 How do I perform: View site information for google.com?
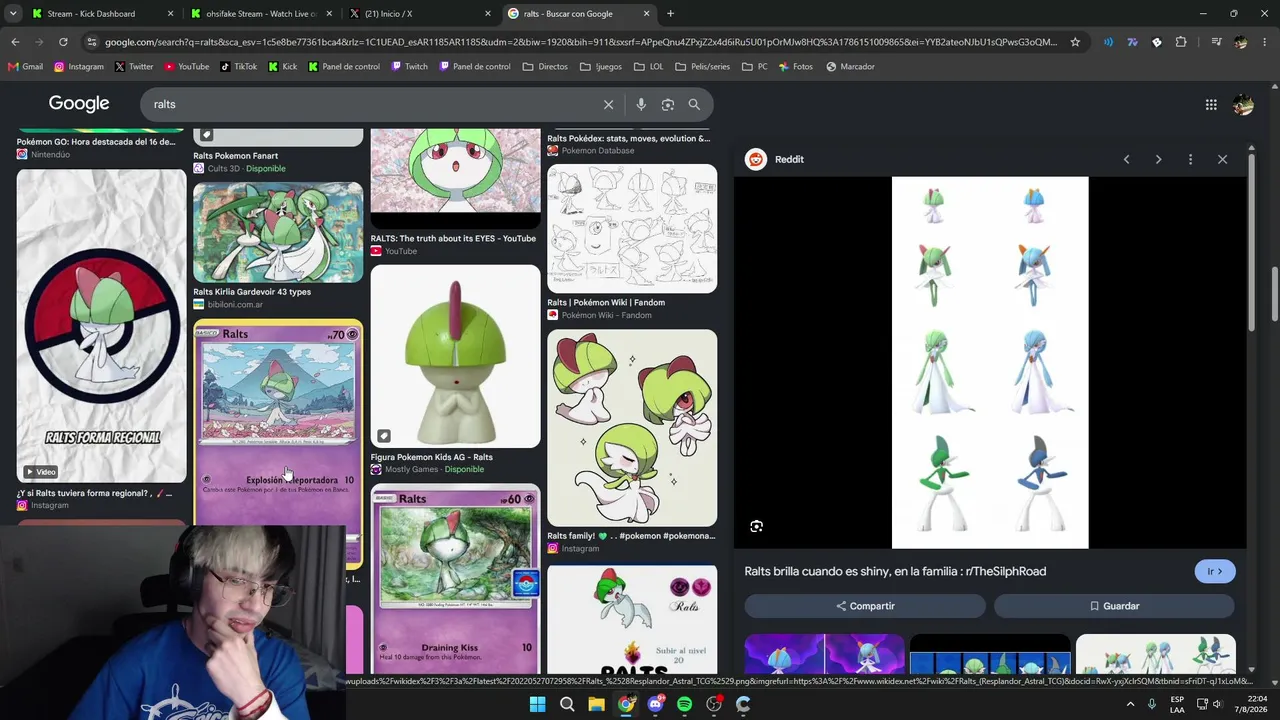pos(92,42)
